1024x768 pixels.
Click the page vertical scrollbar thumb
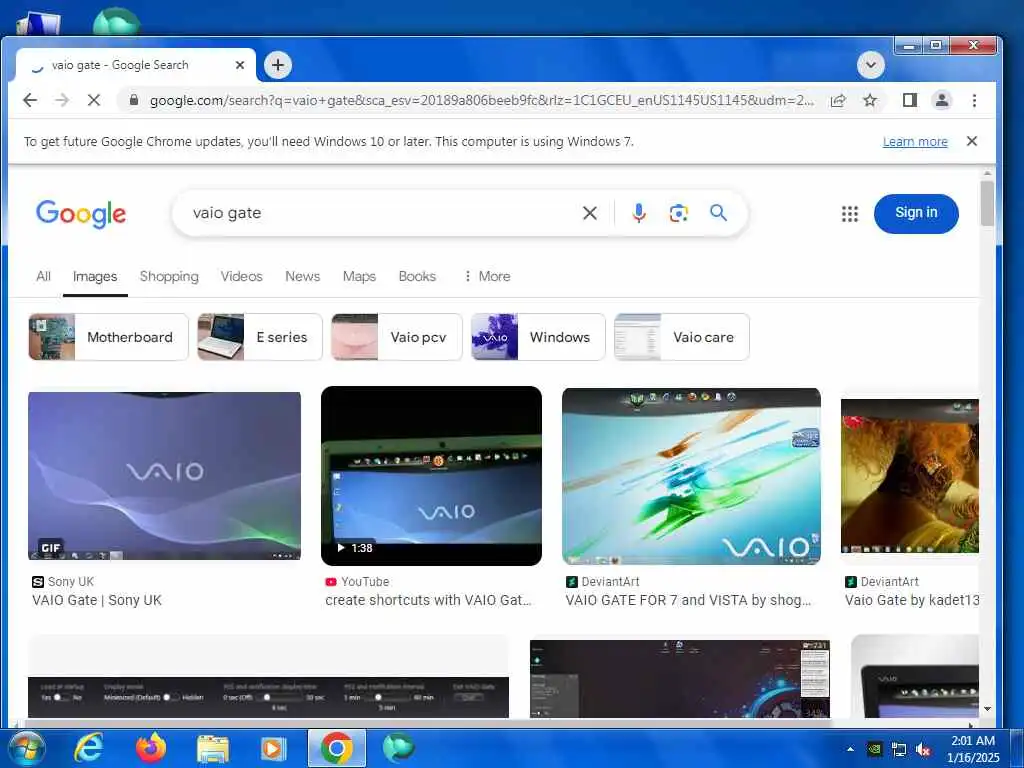click(x=987, y=203)
